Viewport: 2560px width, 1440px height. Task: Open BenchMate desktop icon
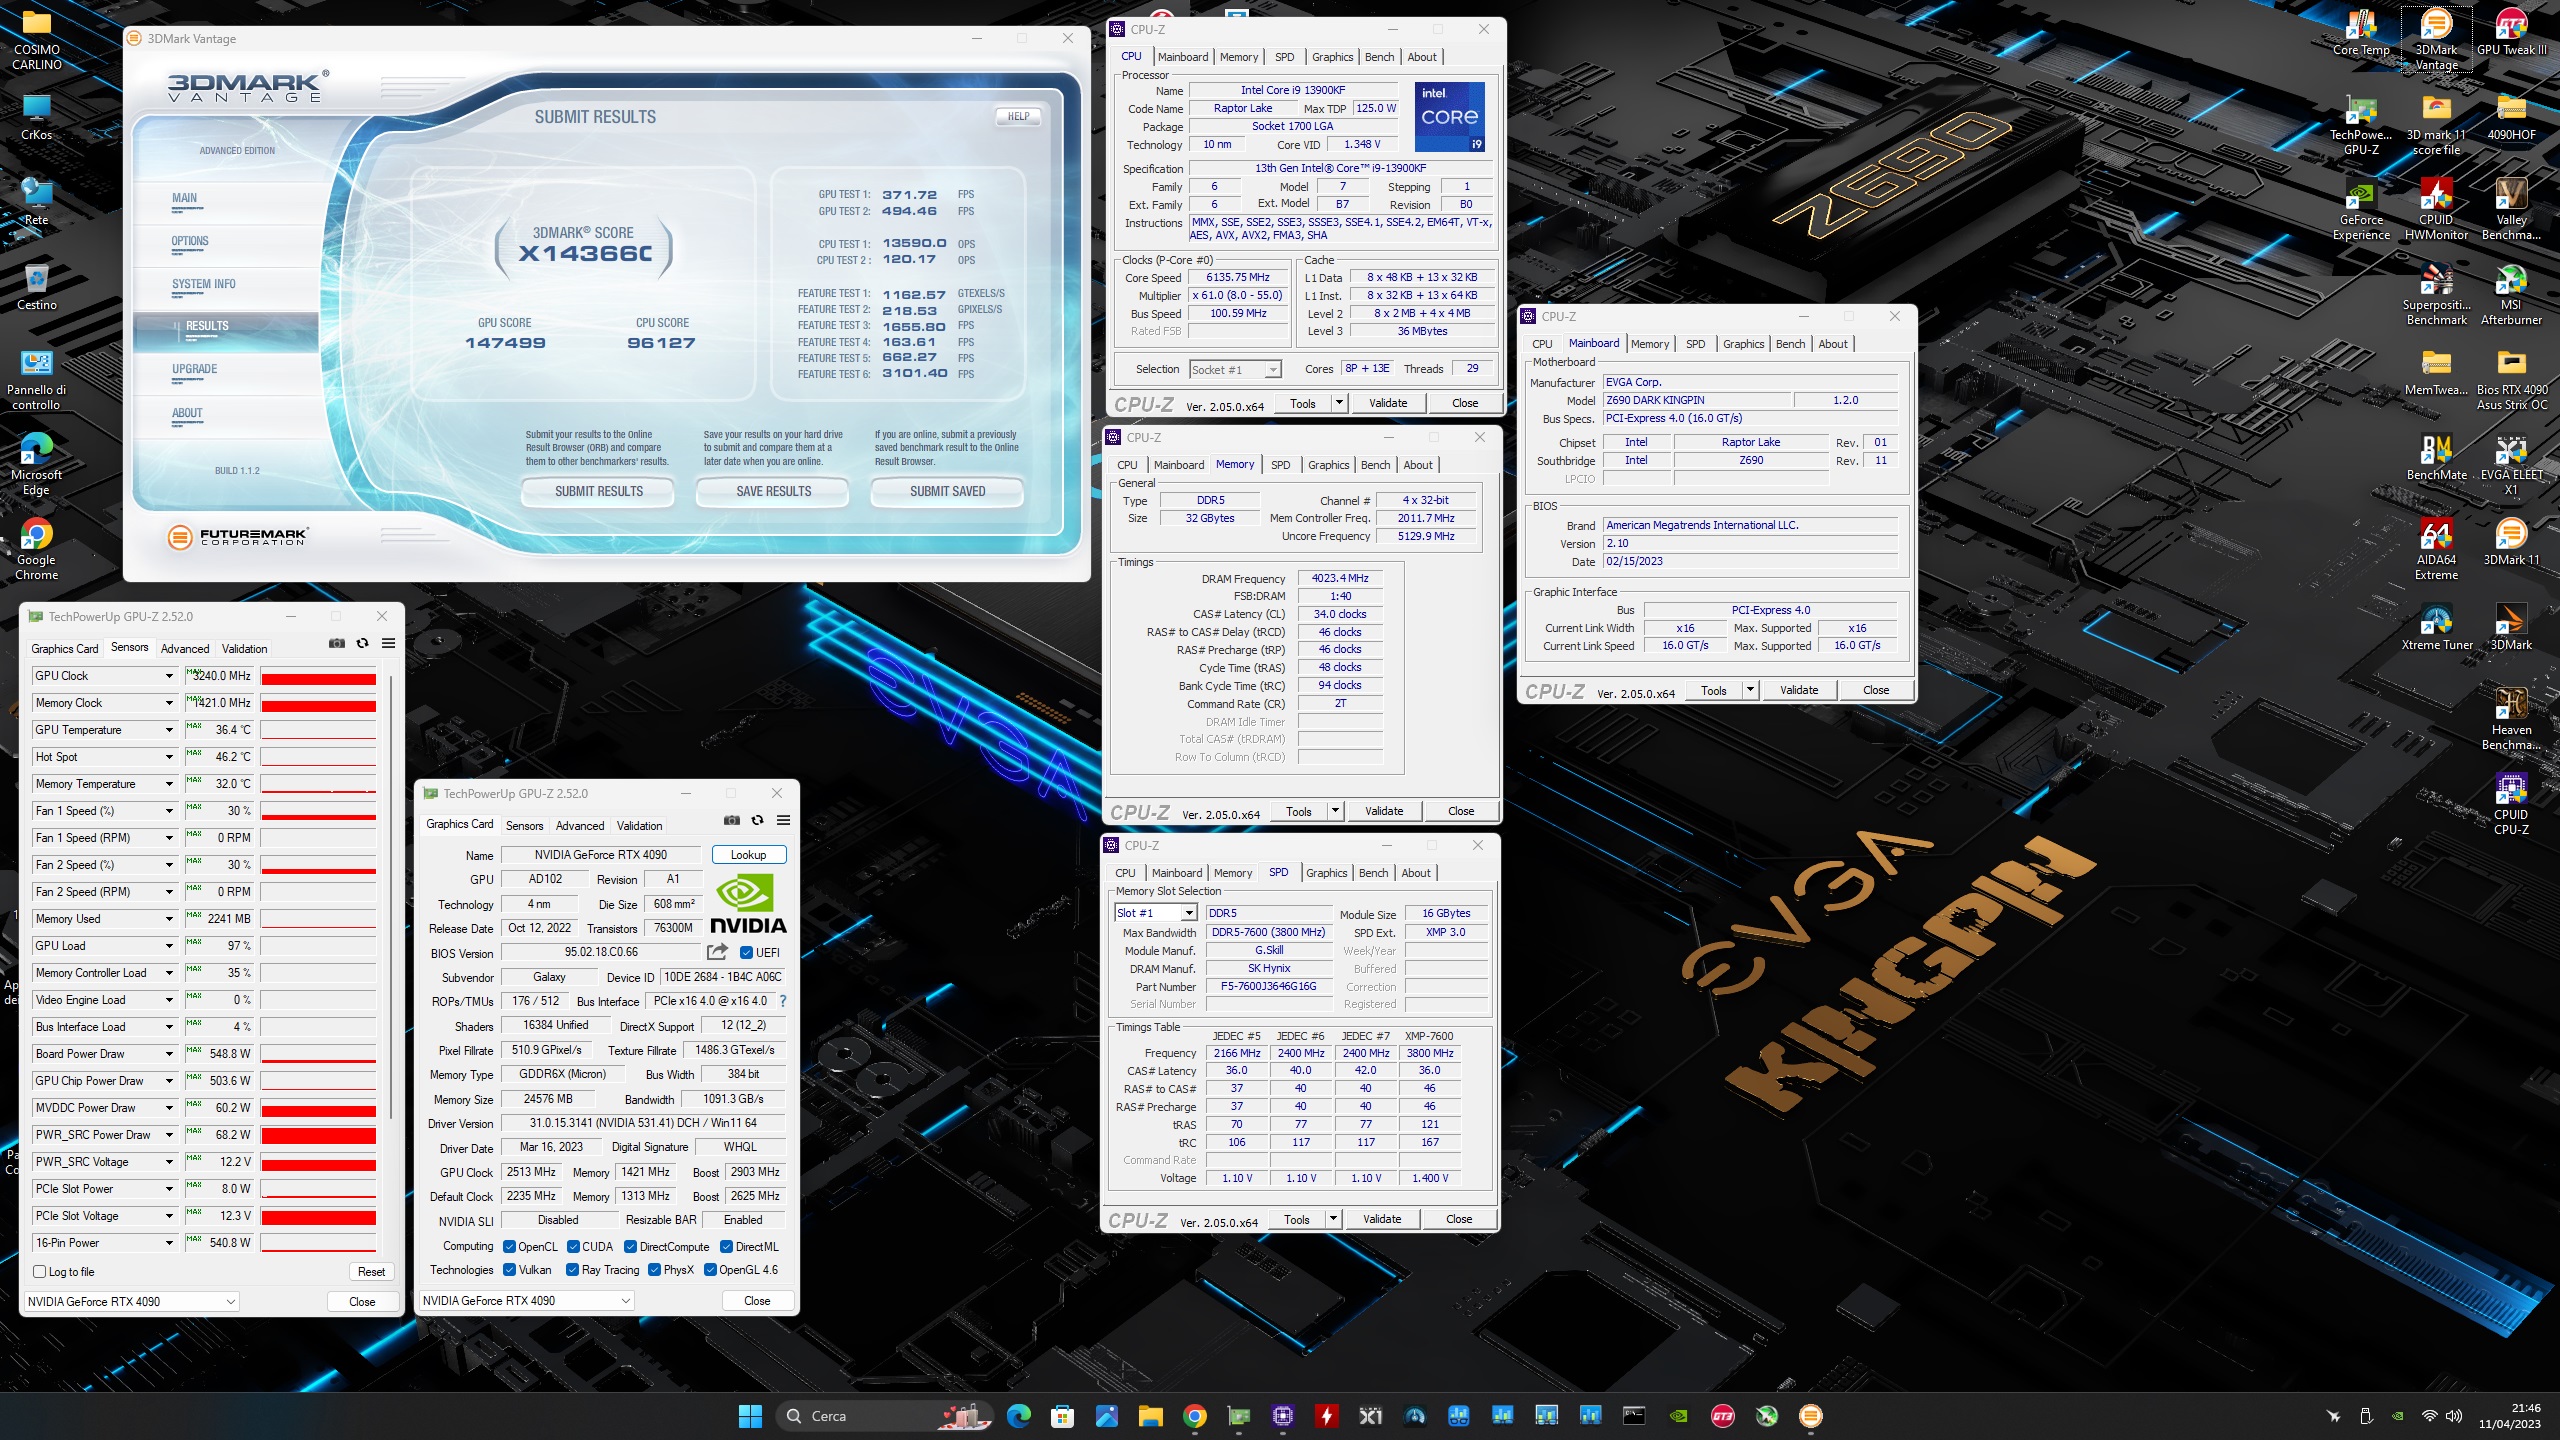(x=2436, y=458)
